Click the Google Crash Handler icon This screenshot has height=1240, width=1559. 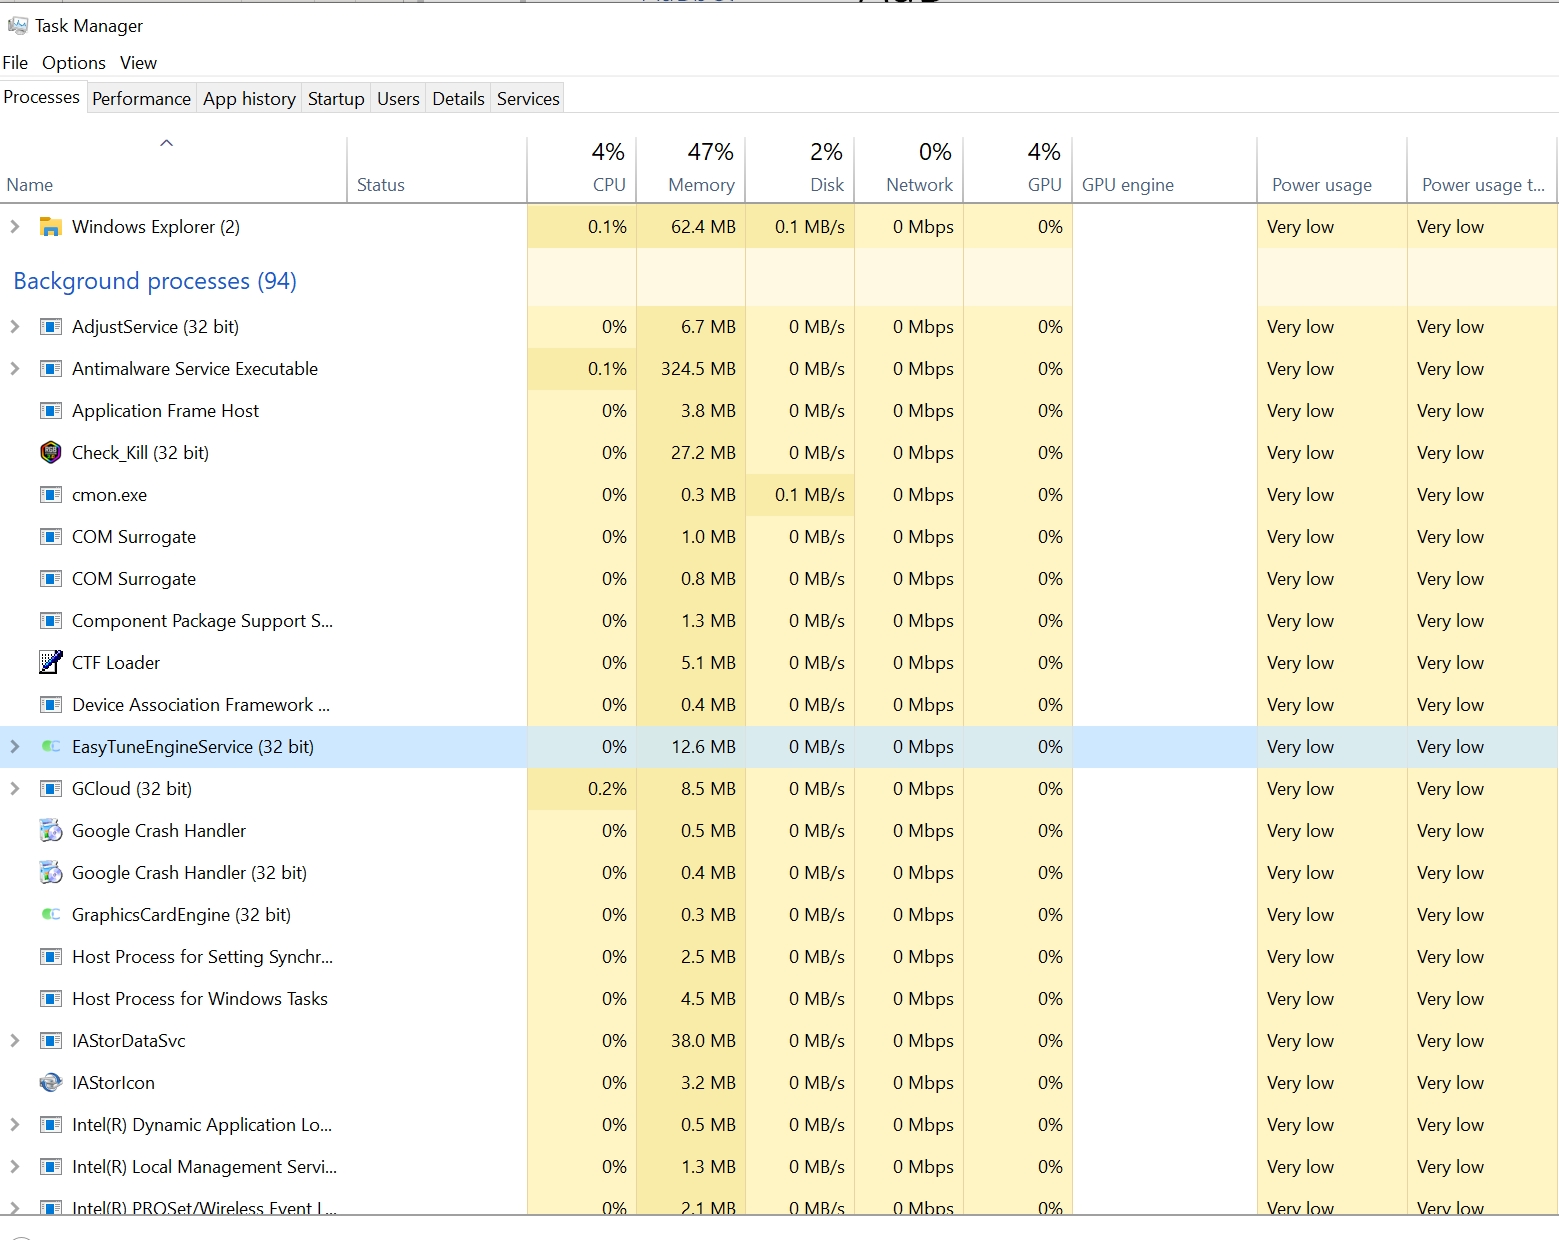tap(50, 831)
